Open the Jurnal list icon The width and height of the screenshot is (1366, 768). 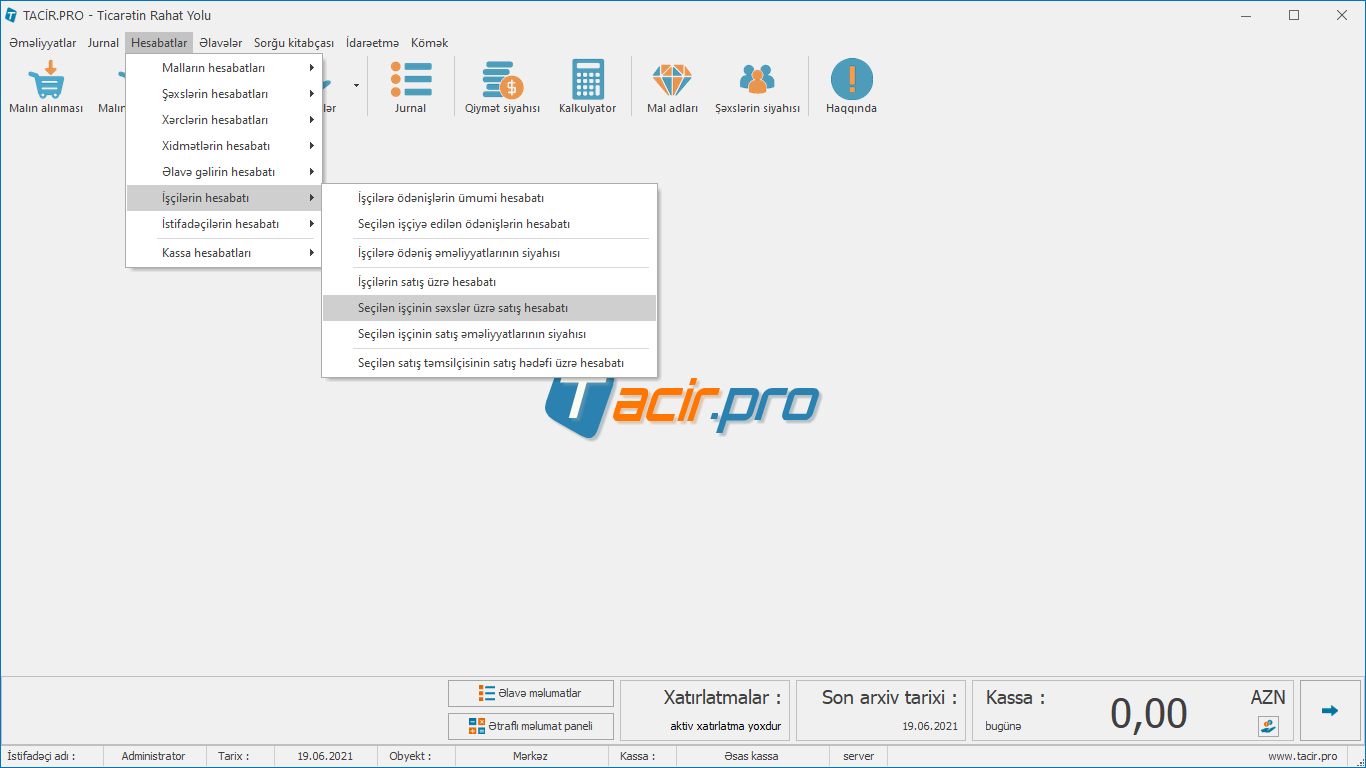[x=410, y=80]
